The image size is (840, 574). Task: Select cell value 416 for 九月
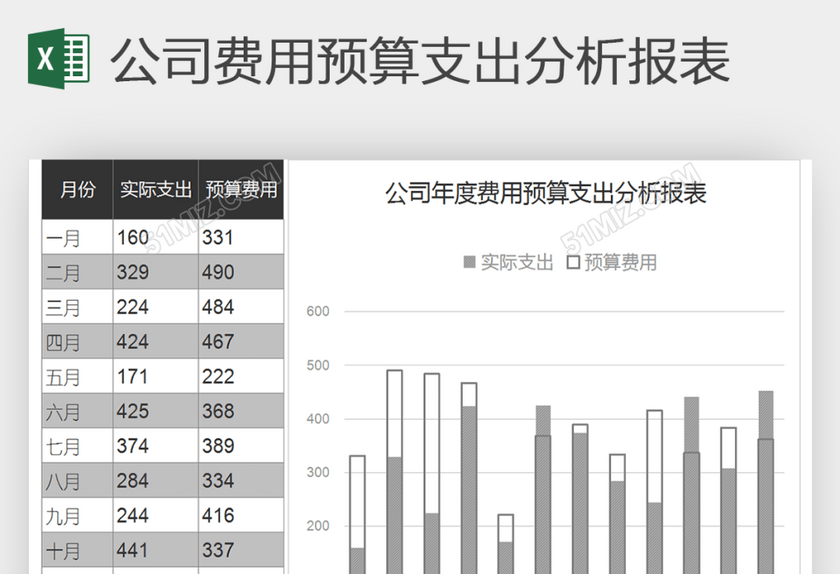218,516
